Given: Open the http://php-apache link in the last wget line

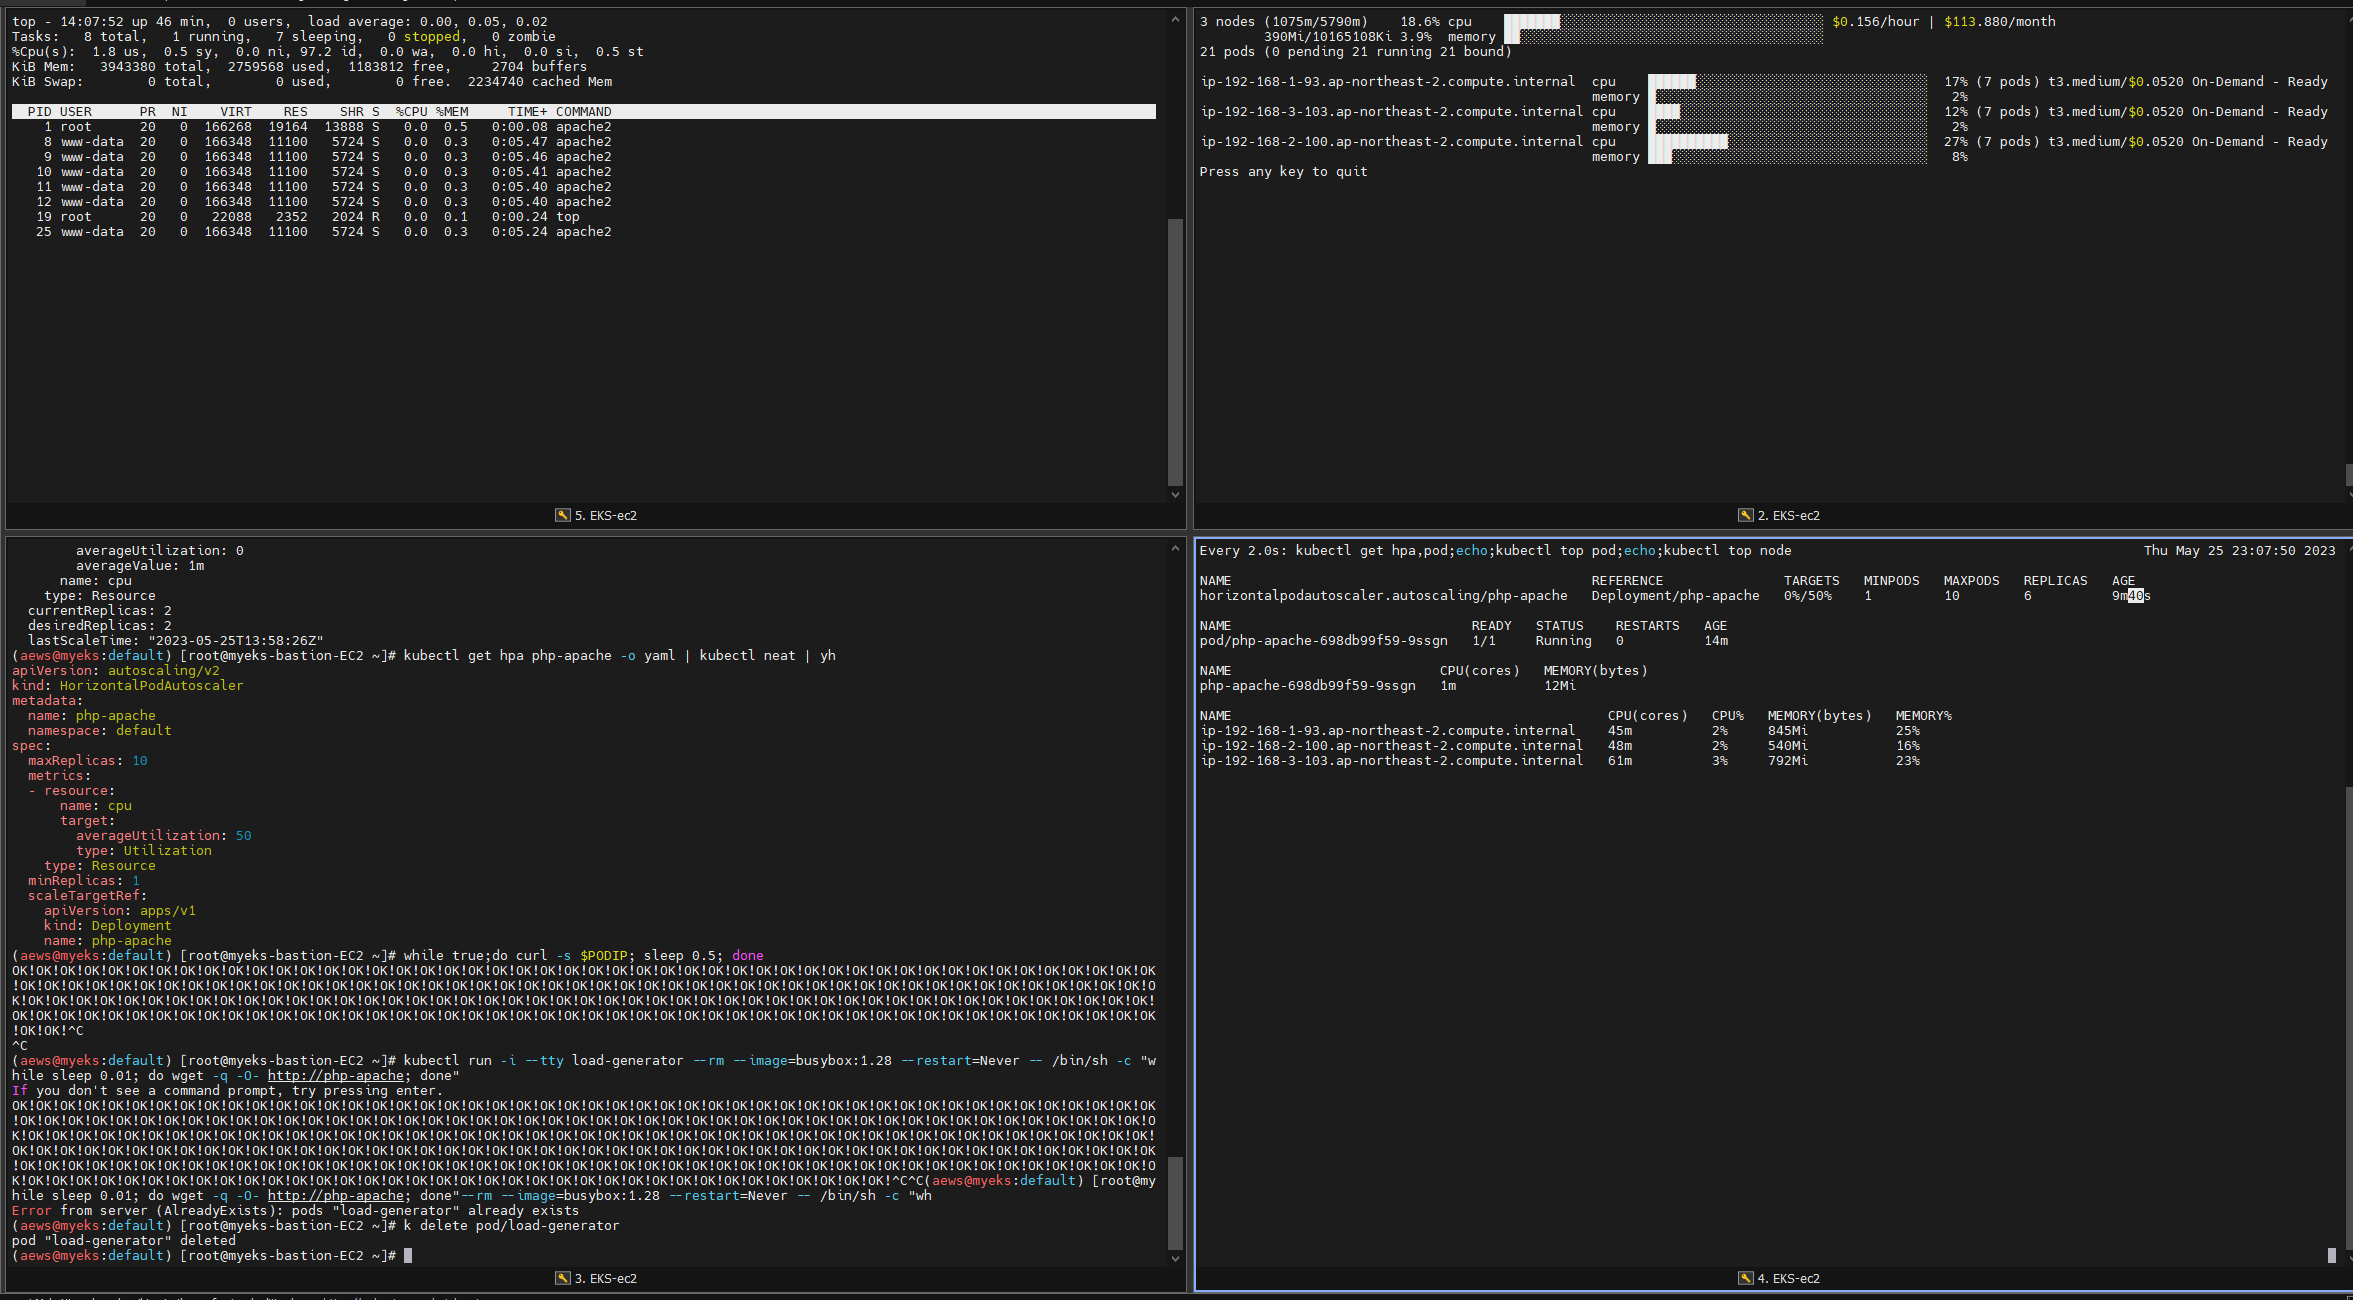Looking at the screenshot, I should 336,1195.
